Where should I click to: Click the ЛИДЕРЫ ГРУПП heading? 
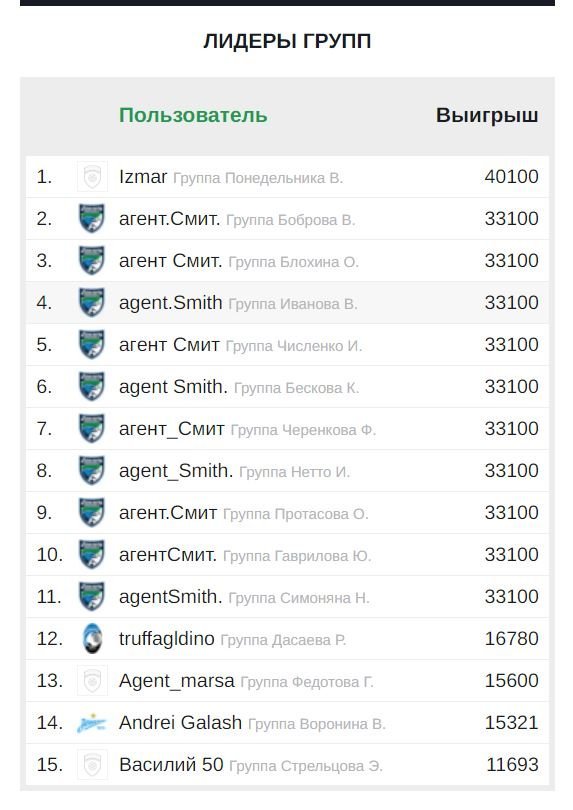click(x=287, y=41)
